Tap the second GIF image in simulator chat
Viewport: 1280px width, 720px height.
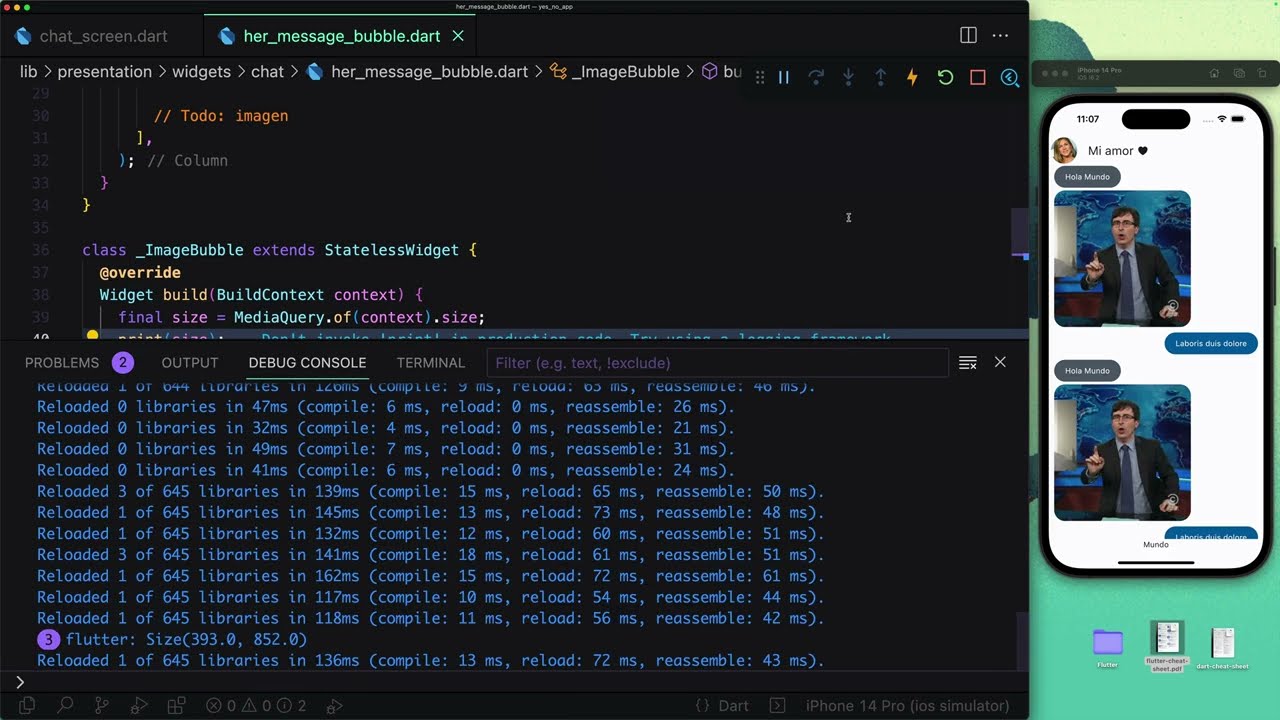coord(1122,453)
